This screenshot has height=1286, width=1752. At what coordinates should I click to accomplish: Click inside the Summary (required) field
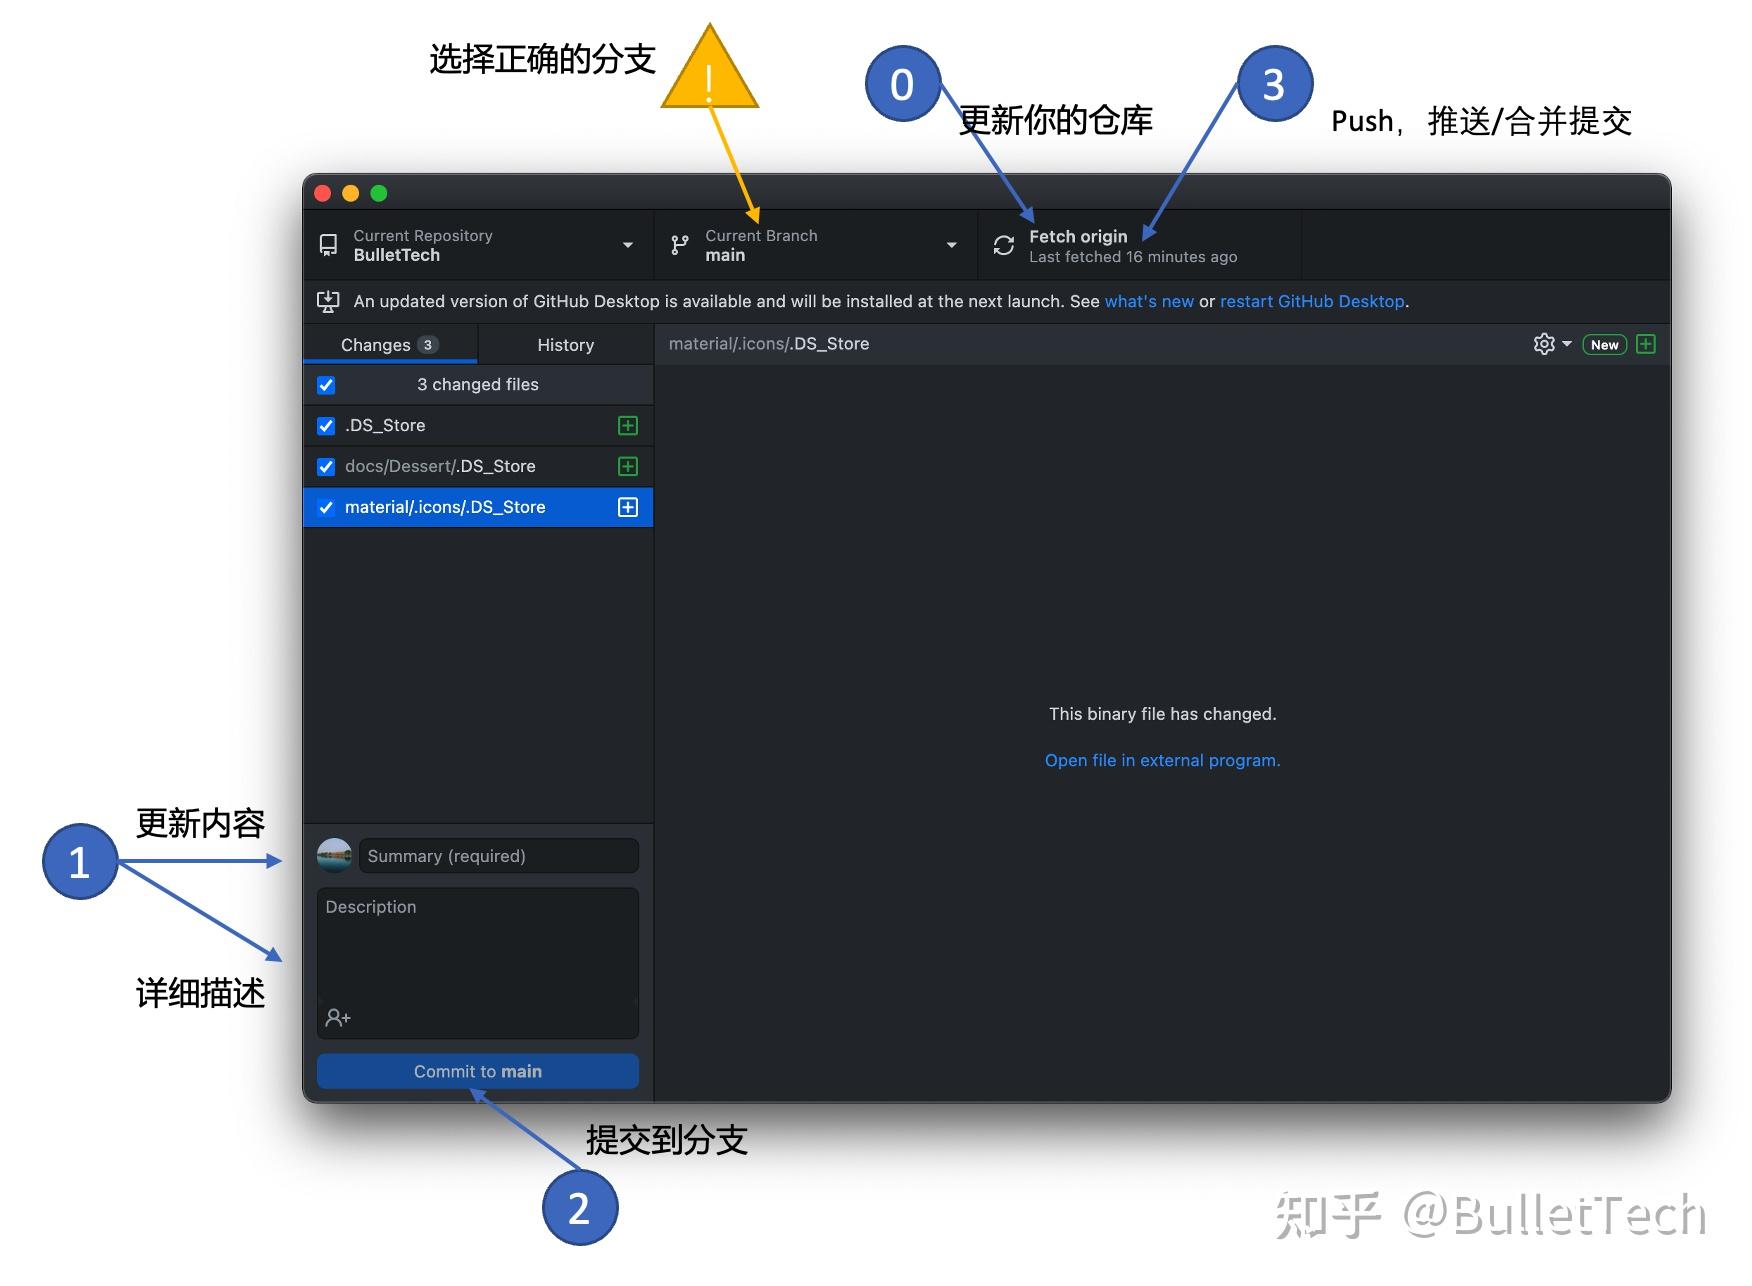497,855
